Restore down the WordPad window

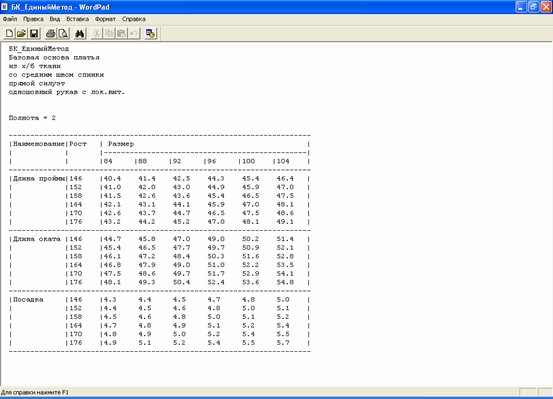534,7
